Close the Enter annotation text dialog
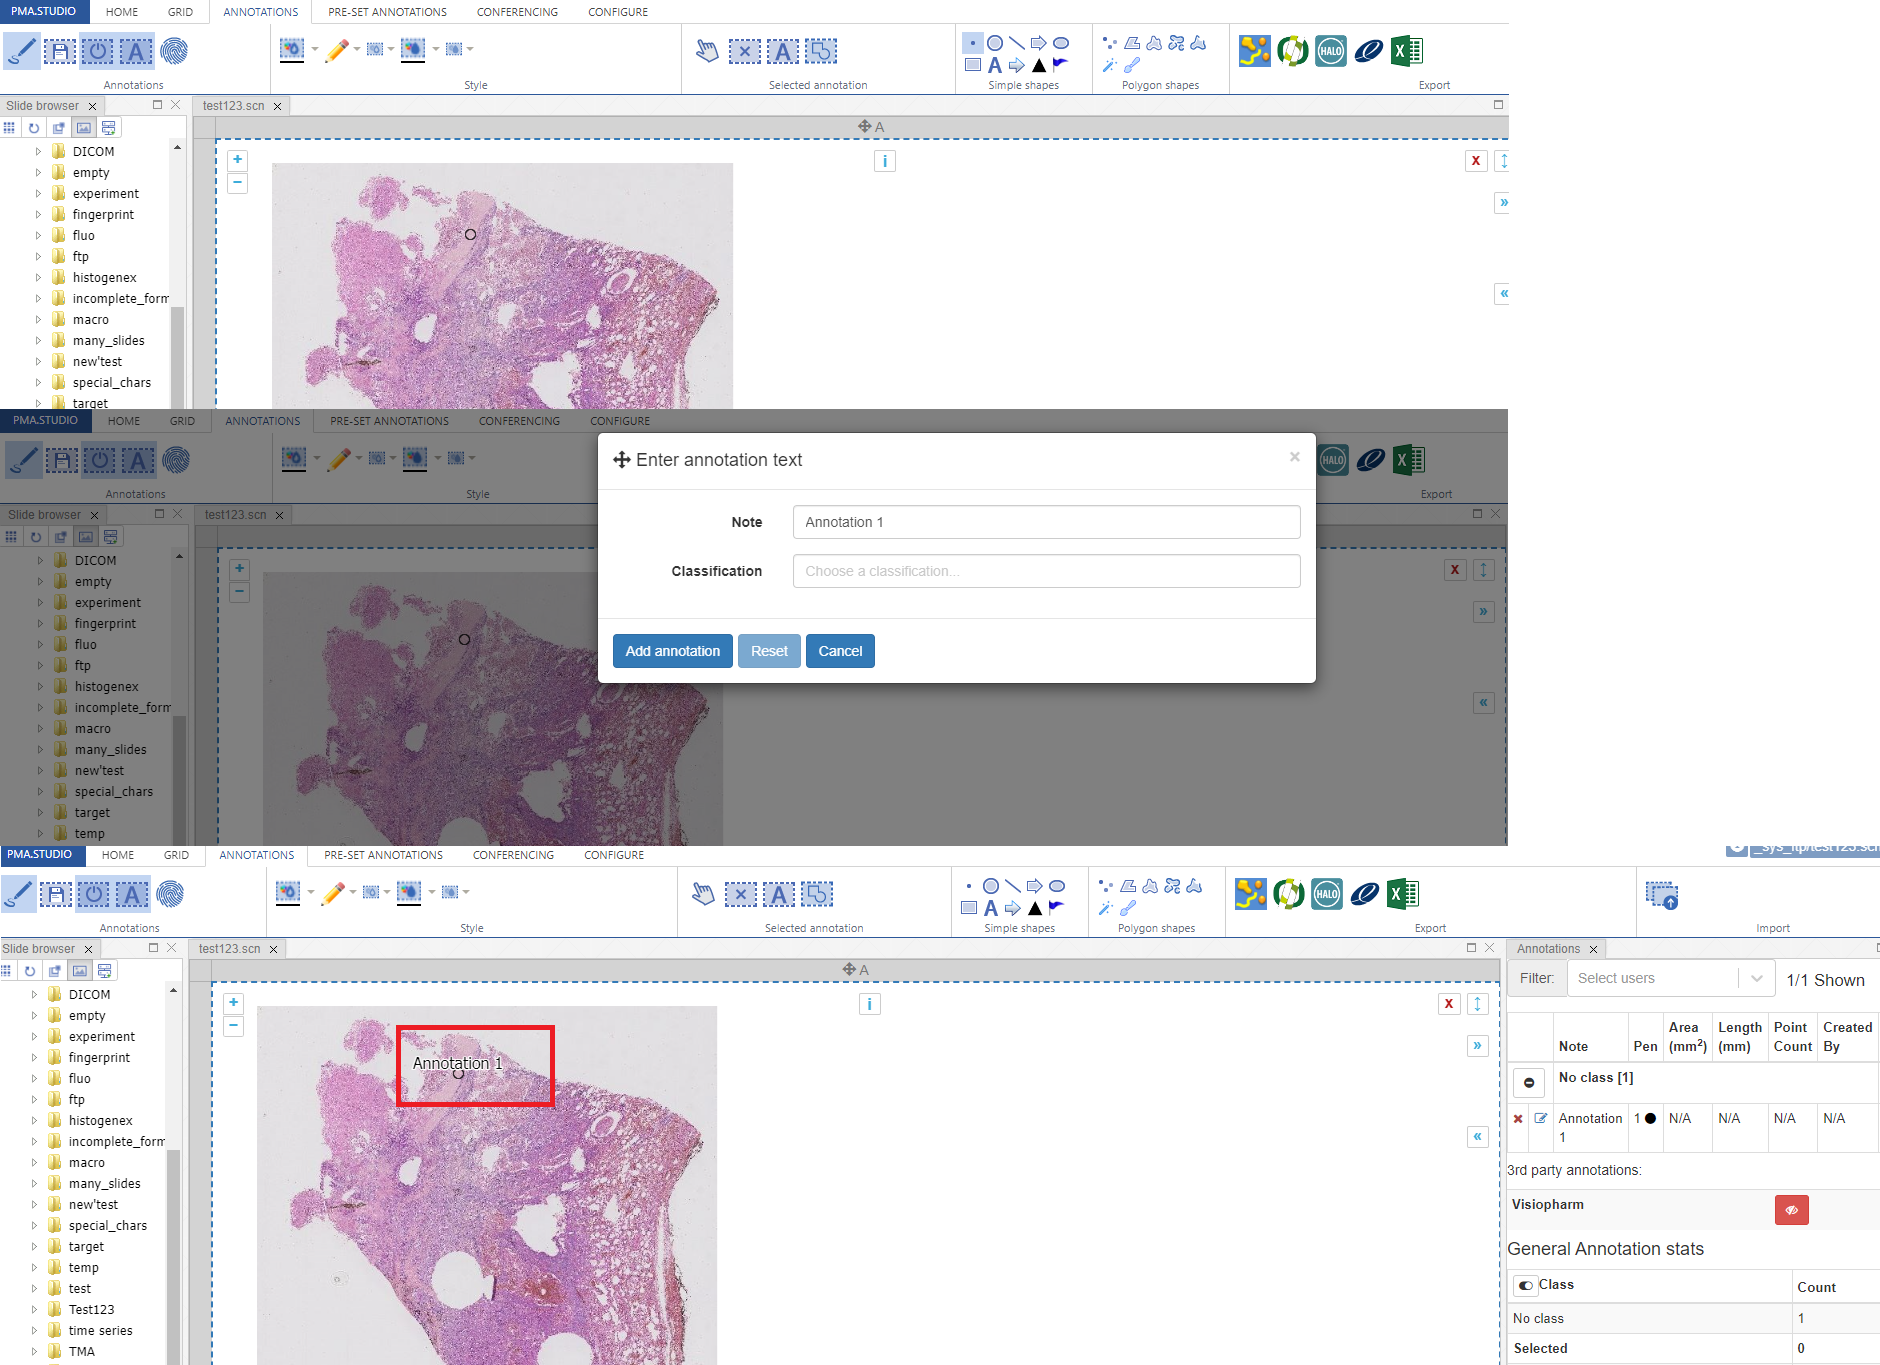Screen dimensions: 1880x1365 (1294, 457)
